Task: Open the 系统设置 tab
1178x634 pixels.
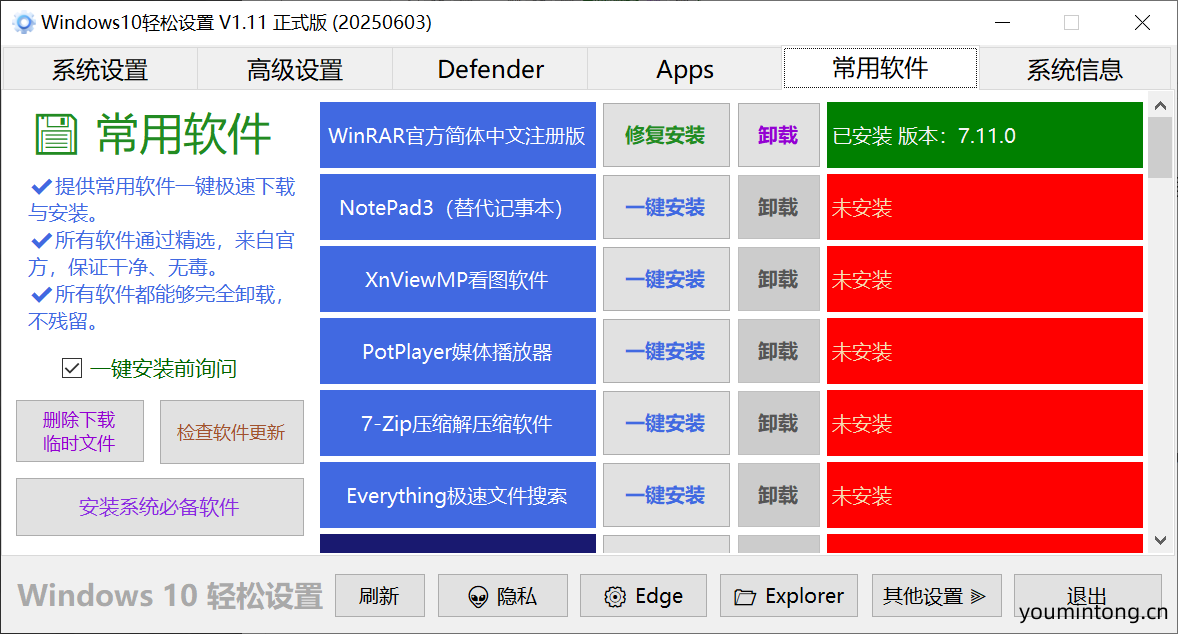Action: click(100, 69)
